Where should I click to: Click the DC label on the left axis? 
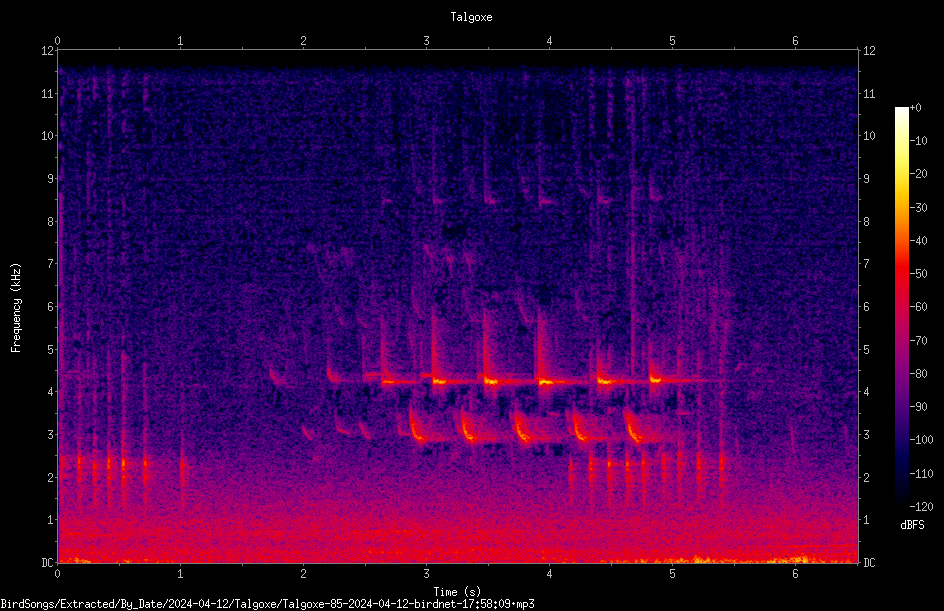point(48,563)
